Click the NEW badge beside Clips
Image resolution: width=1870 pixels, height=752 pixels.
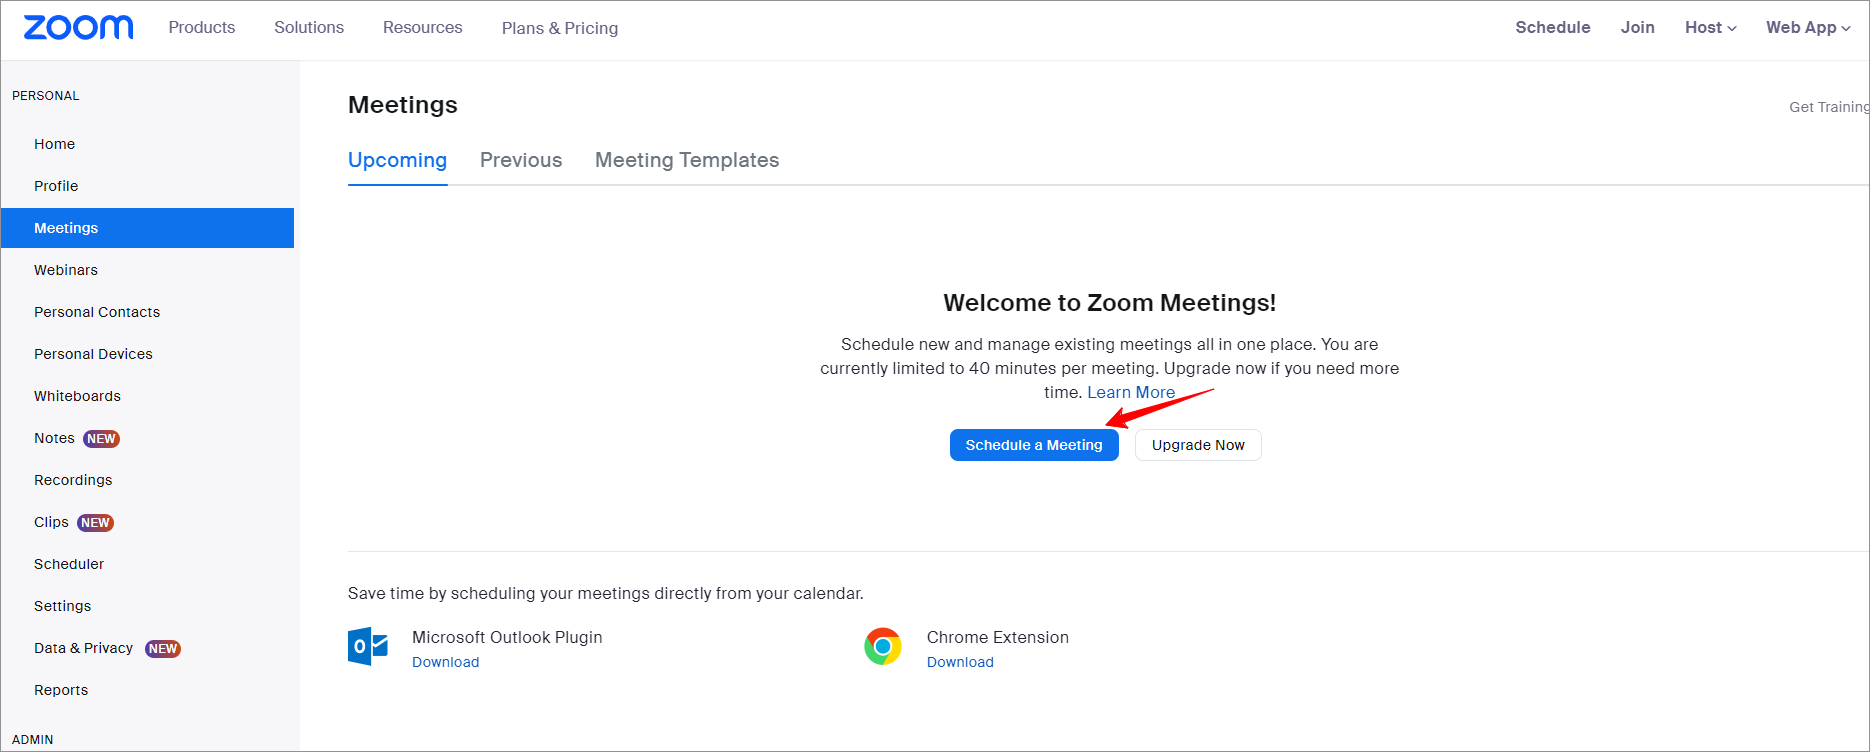95,523
